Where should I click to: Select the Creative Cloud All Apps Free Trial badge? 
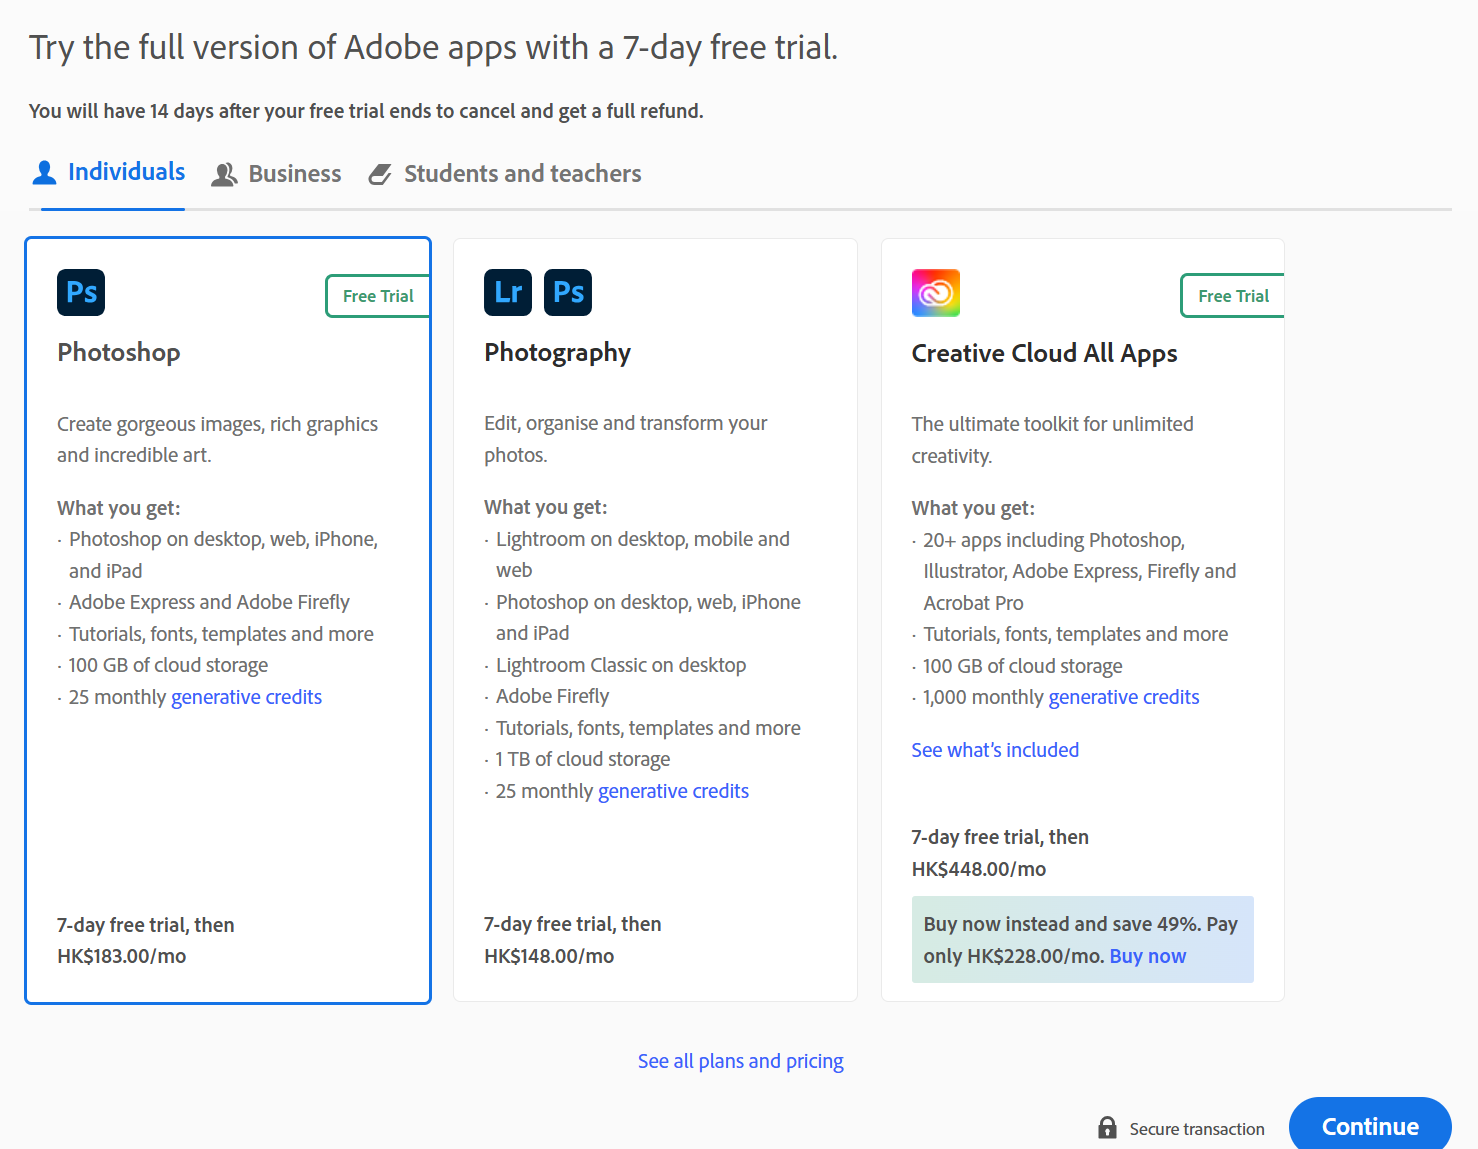point(1233,296)
